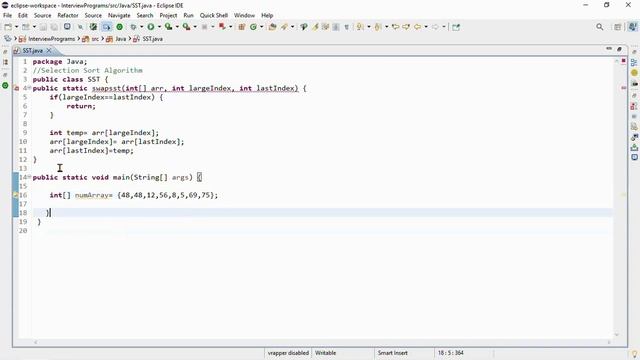The height and width of the screenshot is (360, 640).
Task: Click the Writable status bar field
Action: pos(325,353)
